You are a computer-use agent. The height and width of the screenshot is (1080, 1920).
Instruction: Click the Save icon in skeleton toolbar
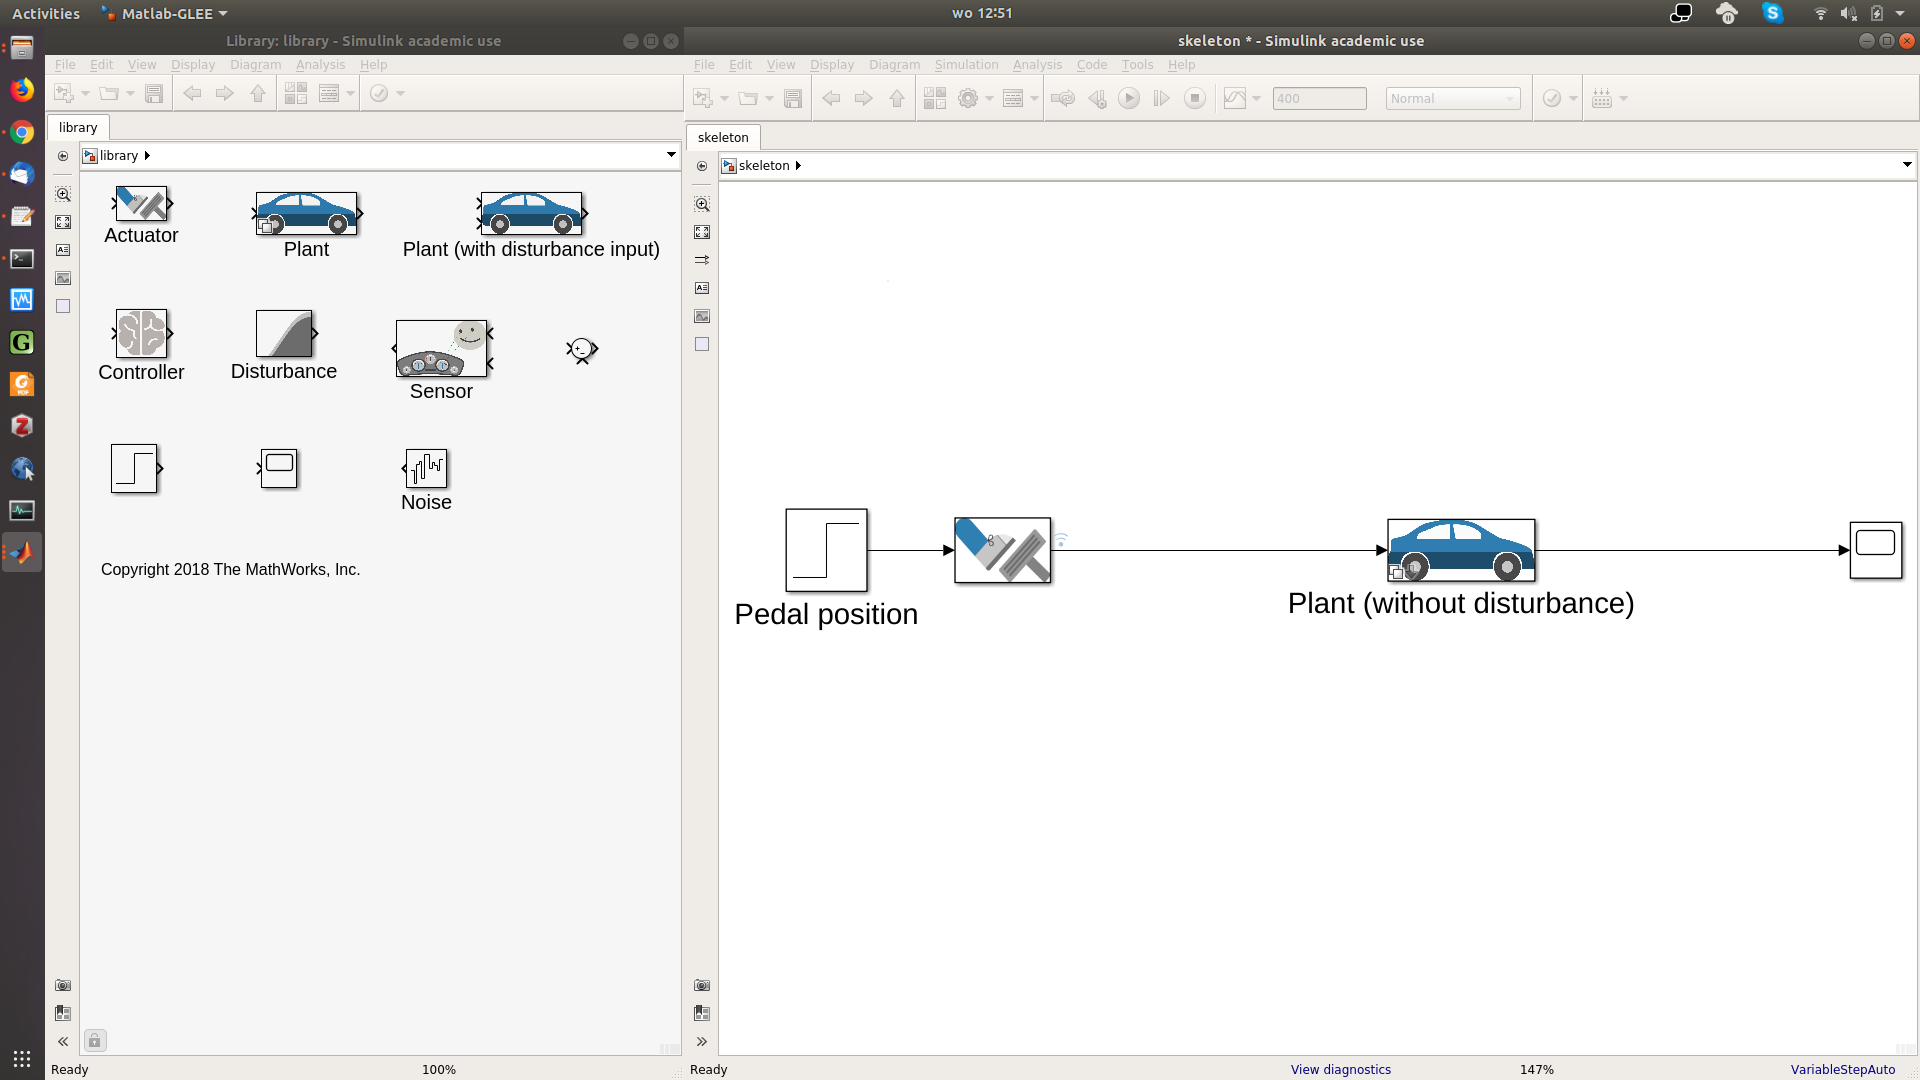[793, 98]
